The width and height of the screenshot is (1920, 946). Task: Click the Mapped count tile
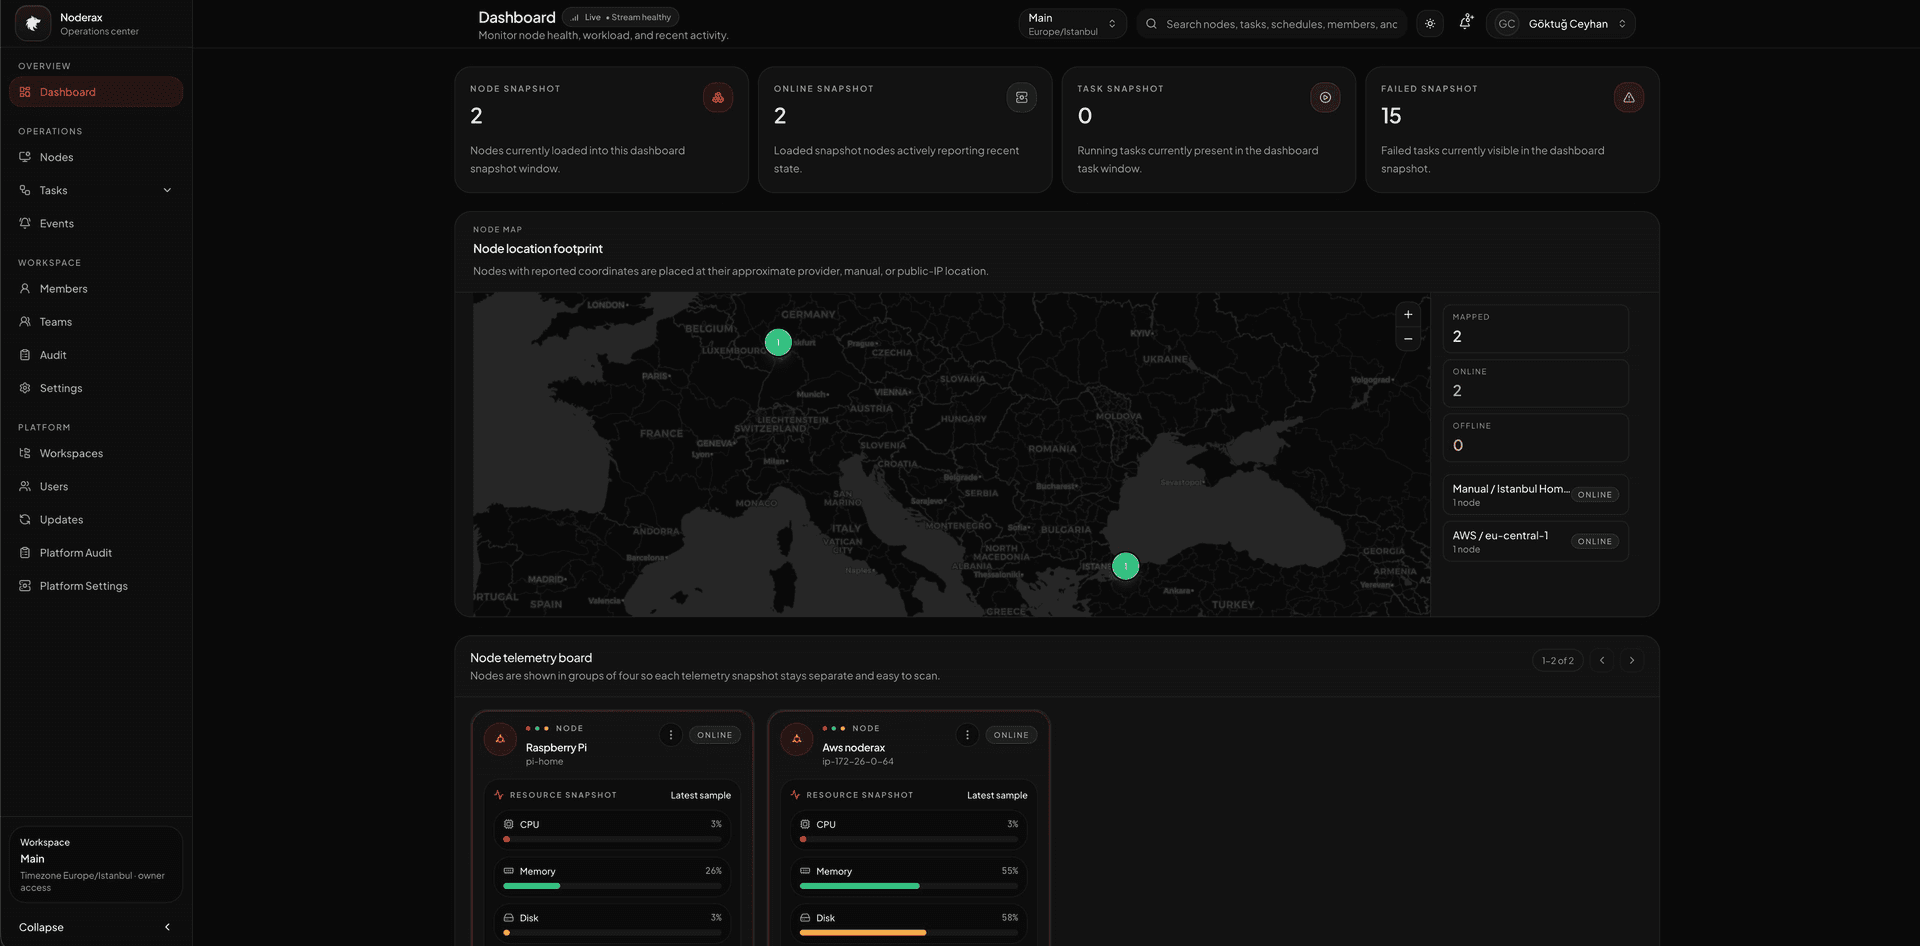coord(1535,329)
